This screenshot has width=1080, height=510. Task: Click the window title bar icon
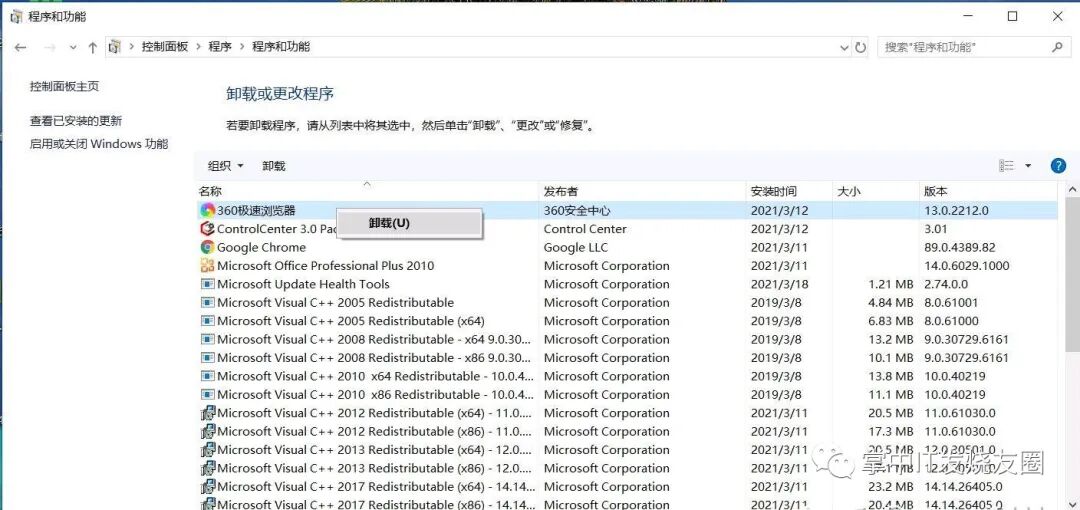point(17,16)
